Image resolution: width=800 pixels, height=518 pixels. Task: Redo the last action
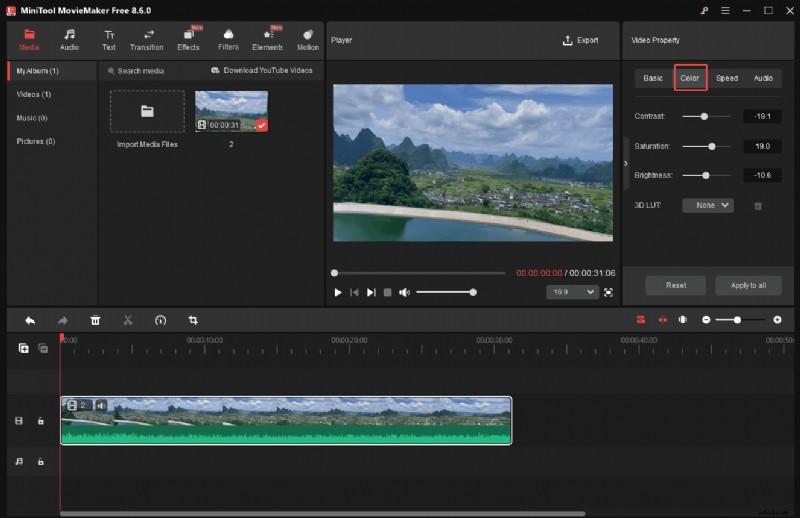[x=62, y=320]
